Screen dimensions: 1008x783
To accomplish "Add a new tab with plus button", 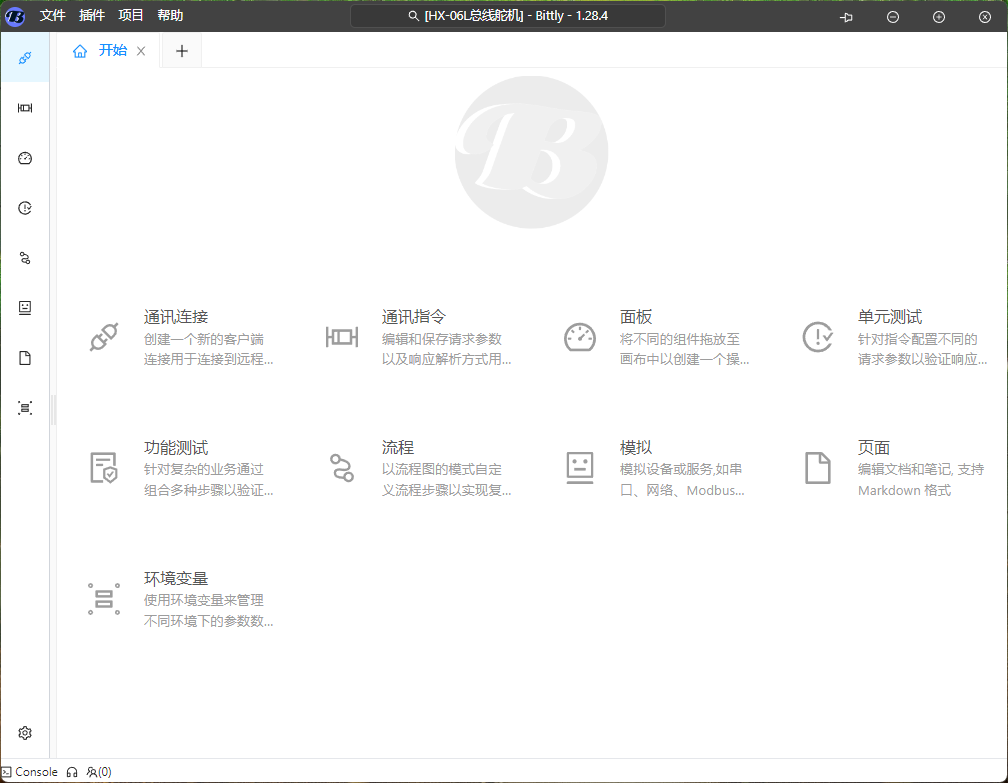I will click(x=181, y=52).
